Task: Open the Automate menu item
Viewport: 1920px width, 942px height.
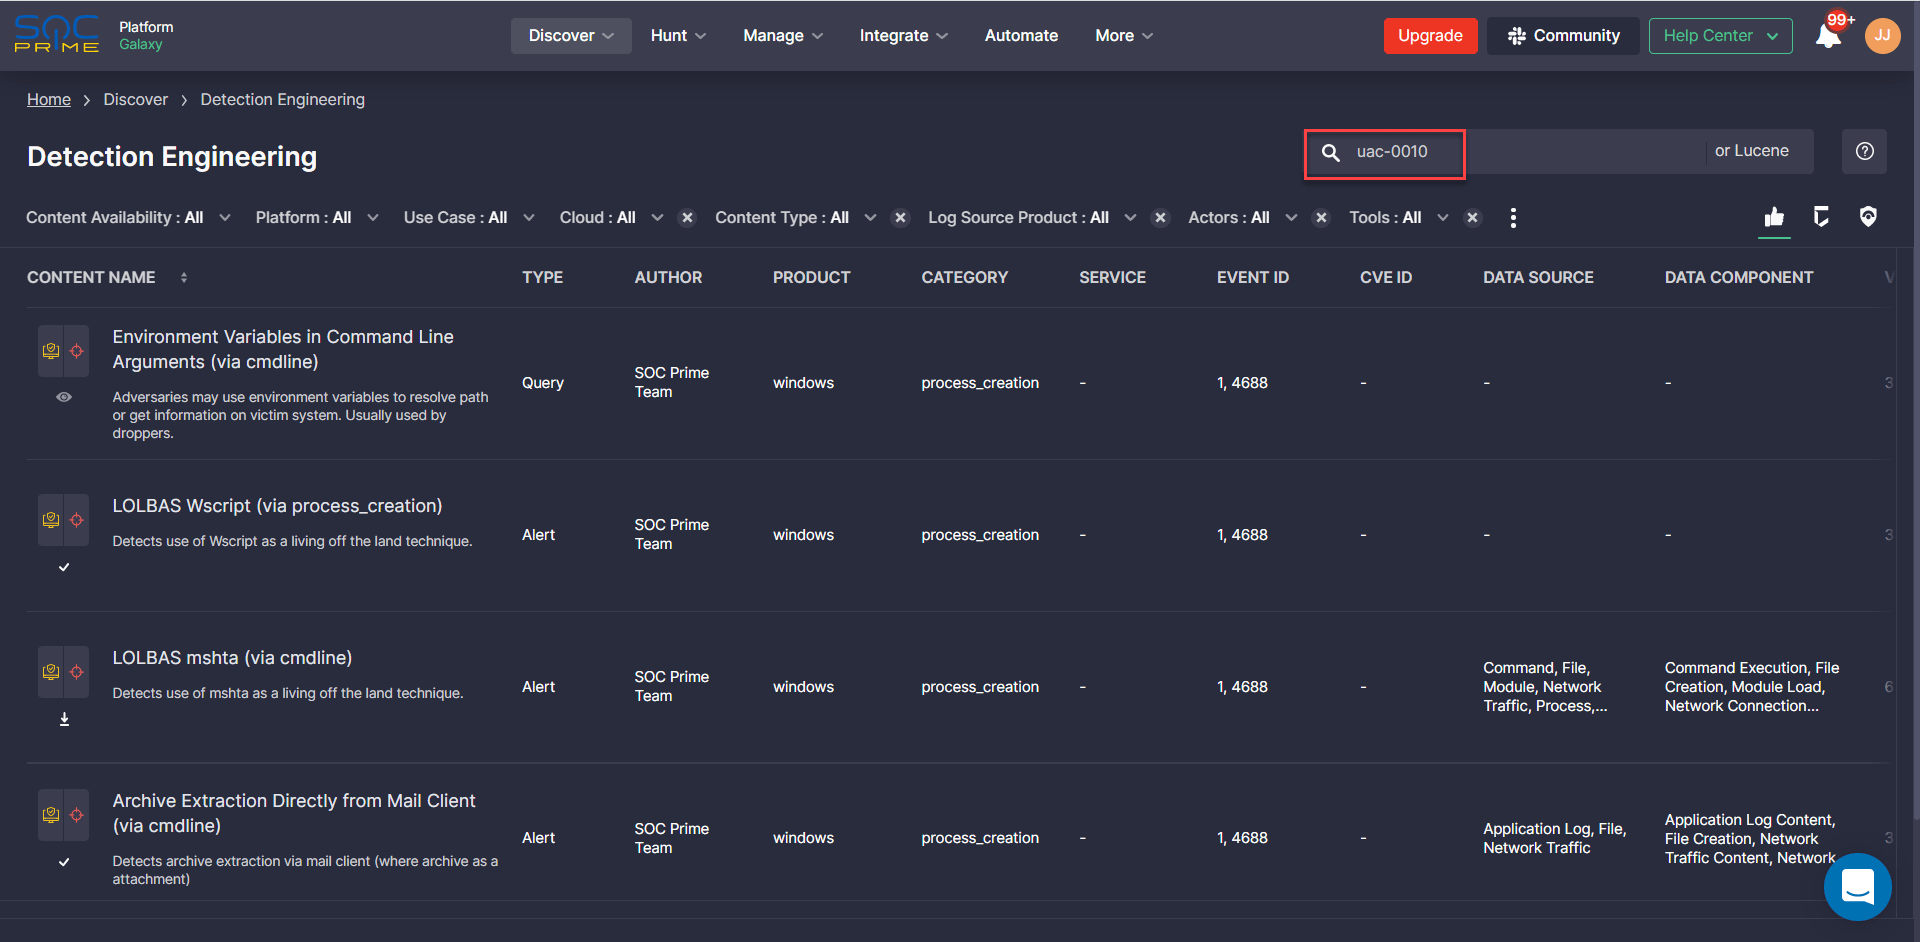Action: 1021,36
